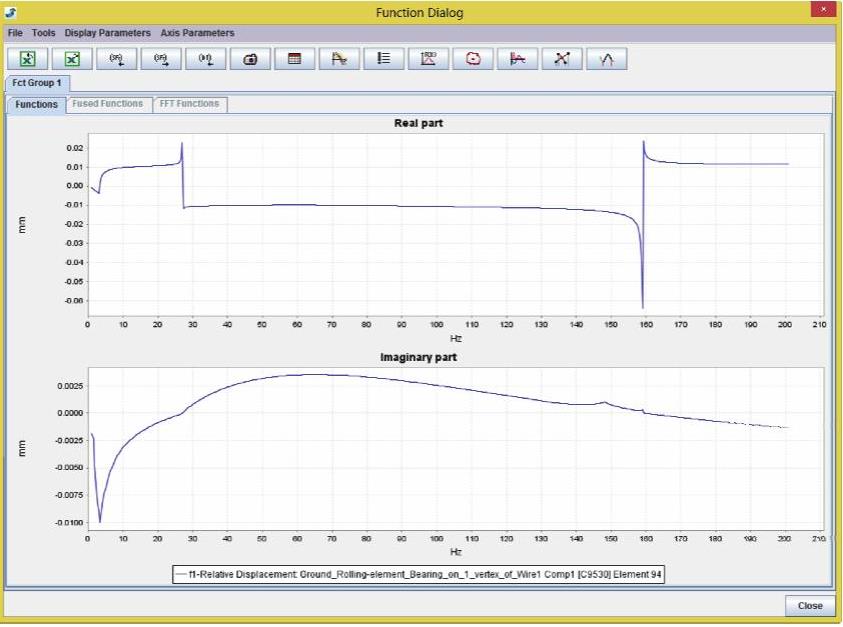Open the Display Parameters menu

click(107, 33)
